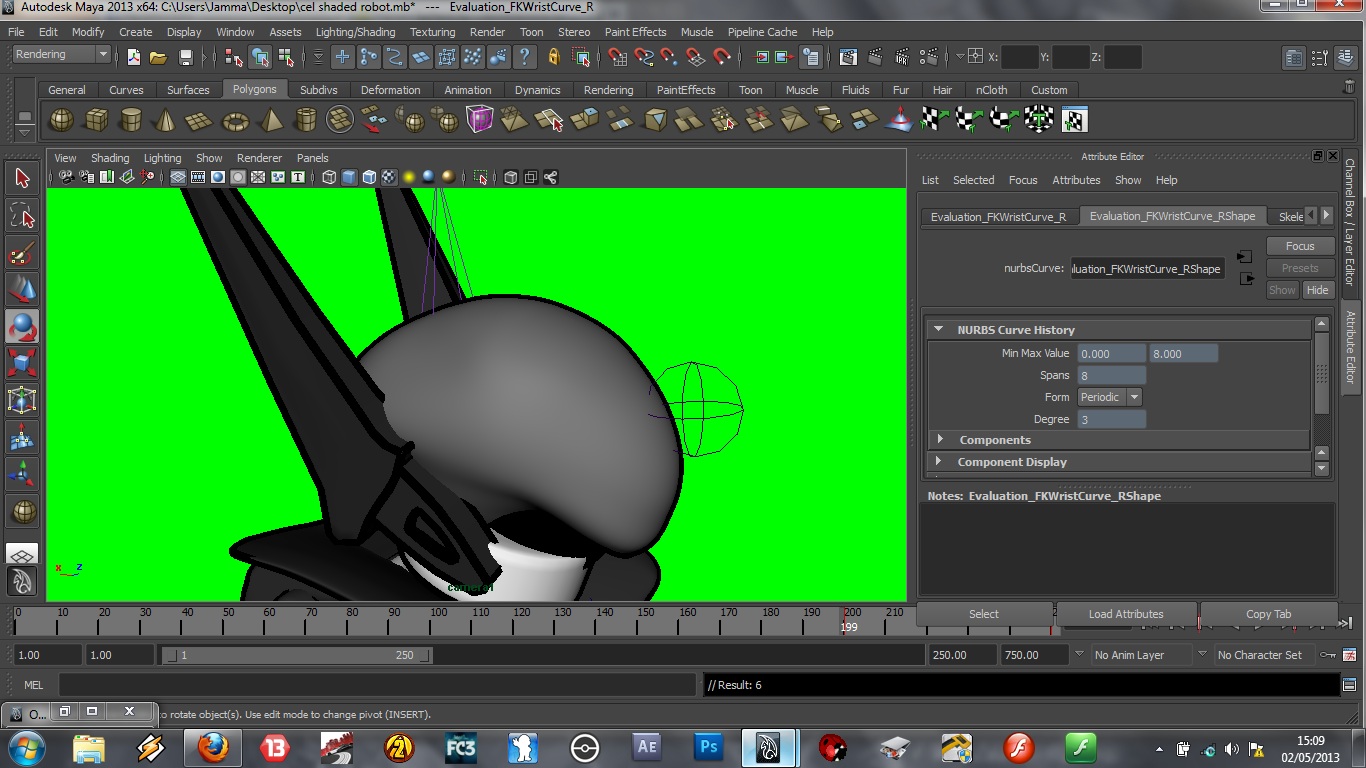Select the Polygon Cube creation icon
The width and height of the screenshot is (1366, 768).
pyautogui.click(x=96, y=119)
